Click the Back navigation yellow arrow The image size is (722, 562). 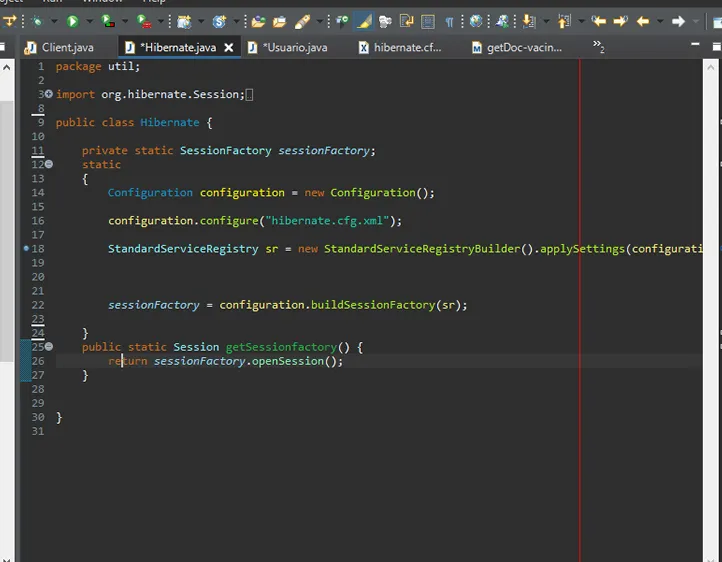pyautogui.click(x=643, y=21)
